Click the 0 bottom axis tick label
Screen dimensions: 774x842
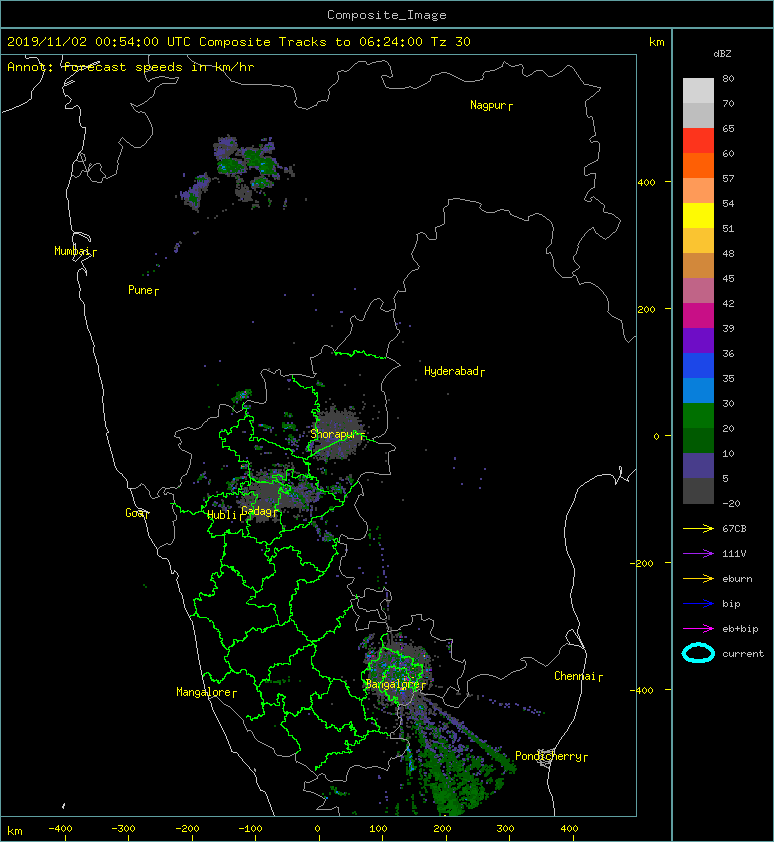[317, 829]
